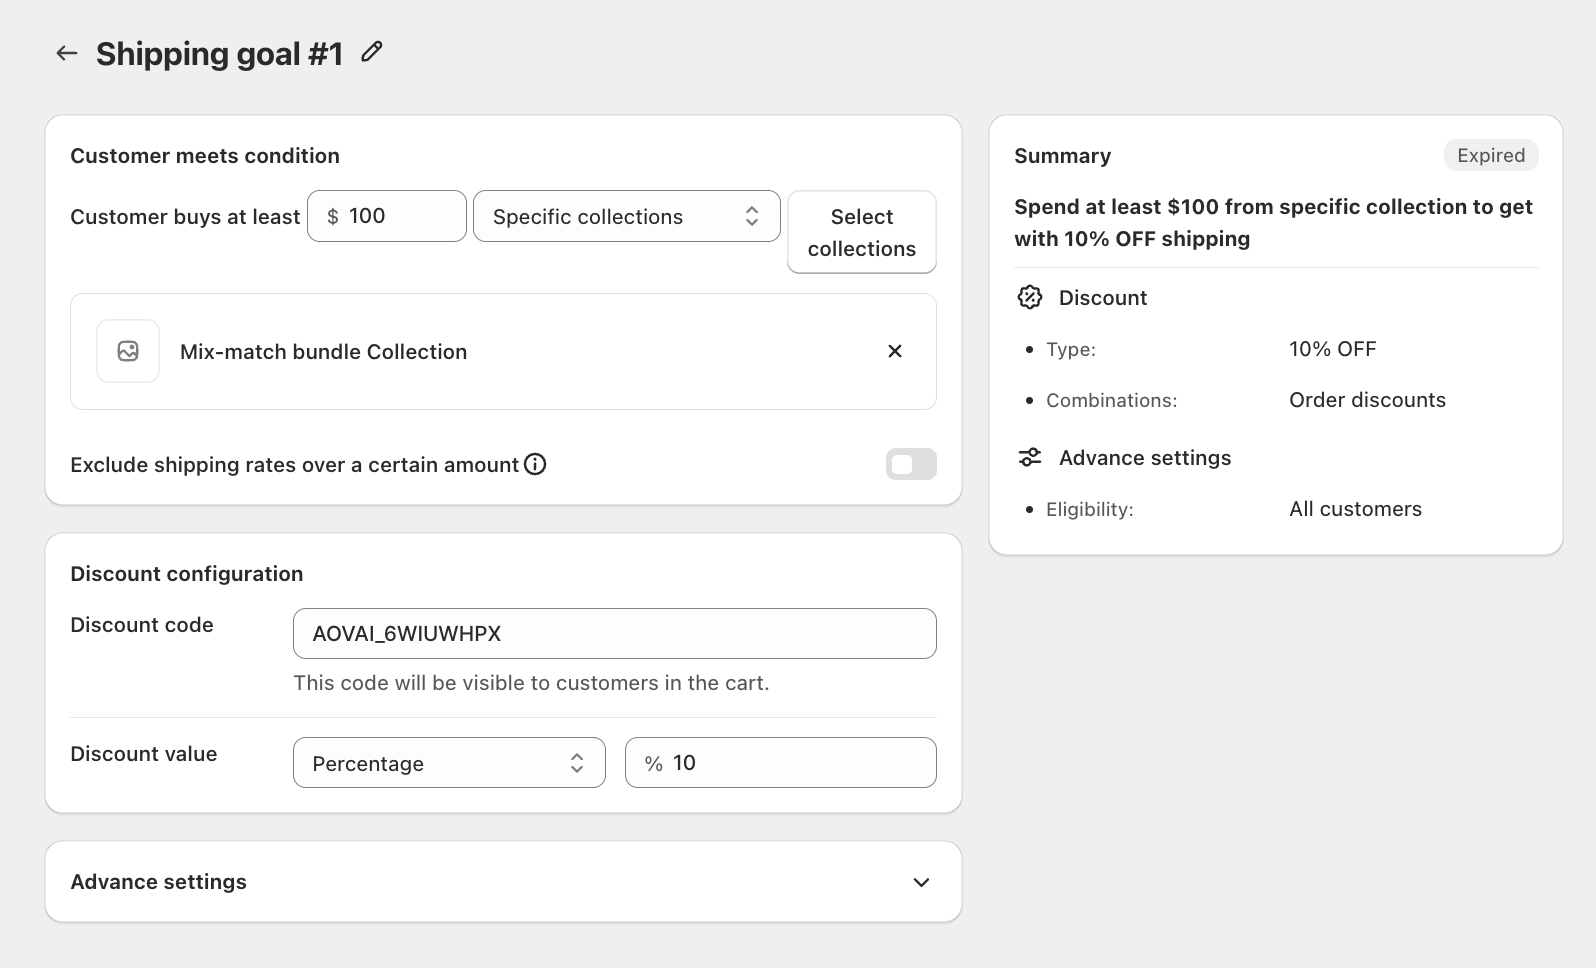This screenshot has width=1596, height=968.
Task: Click the Shipping goal #1 page title
Action: (219, 53)
